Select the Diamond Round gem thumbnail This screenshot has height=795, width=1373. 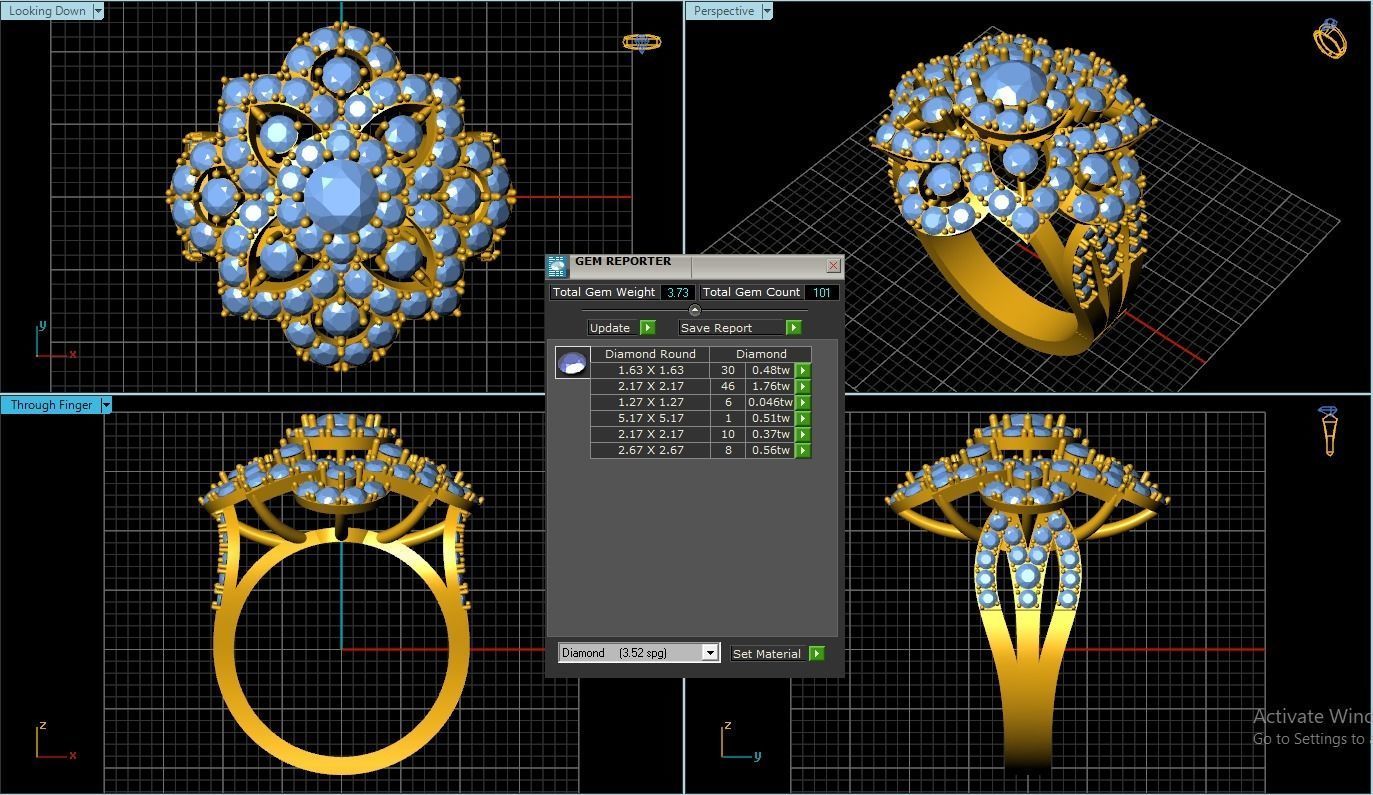click(x=573, y=362)
